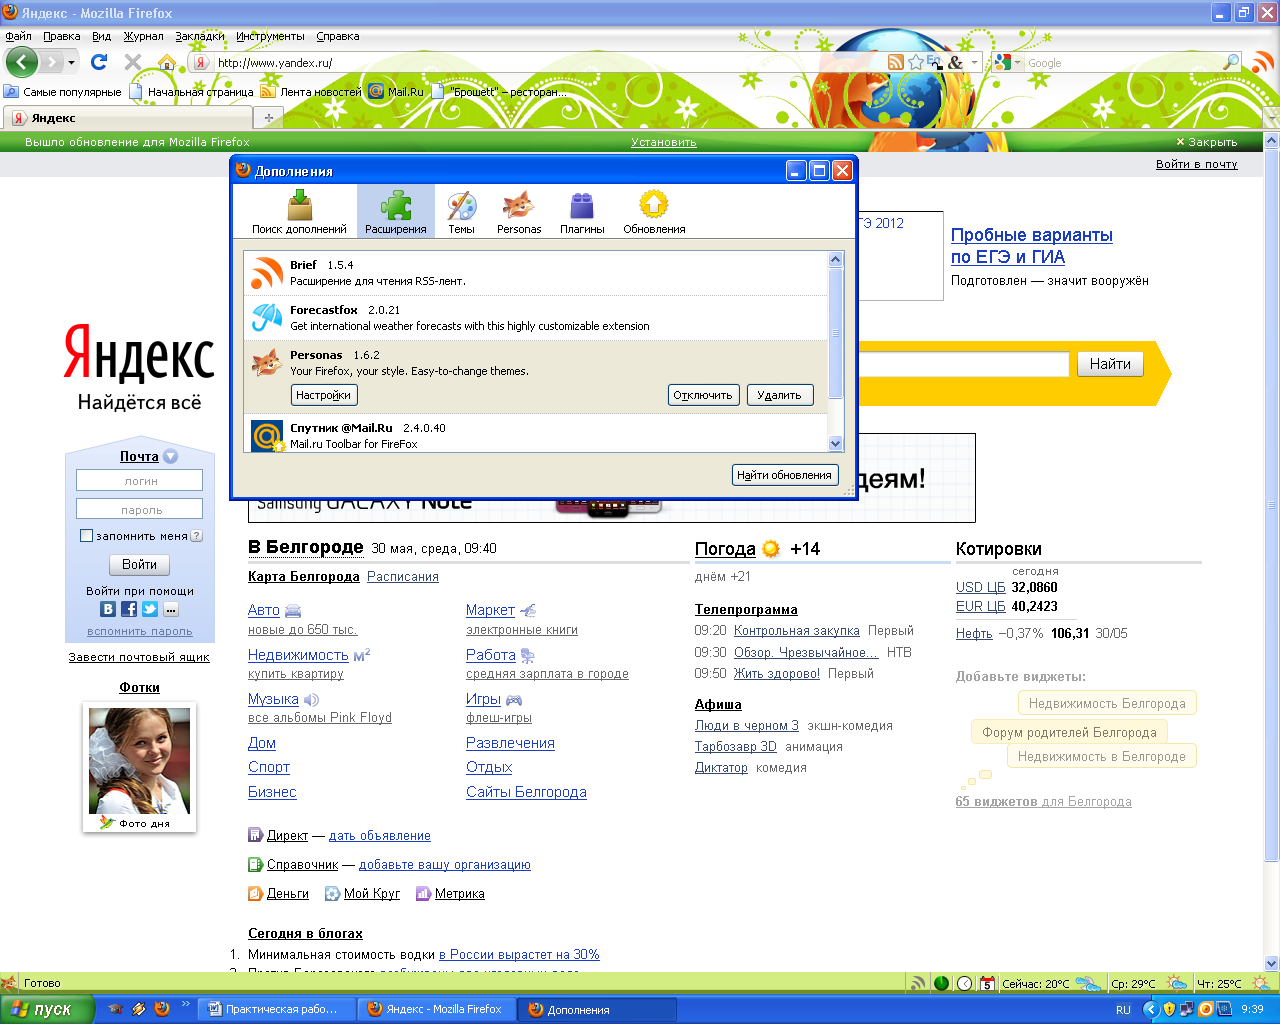Click Настройки button for Personas
The width and height of the screenshot is (1280, 1024).
click(x=324, y=395)
